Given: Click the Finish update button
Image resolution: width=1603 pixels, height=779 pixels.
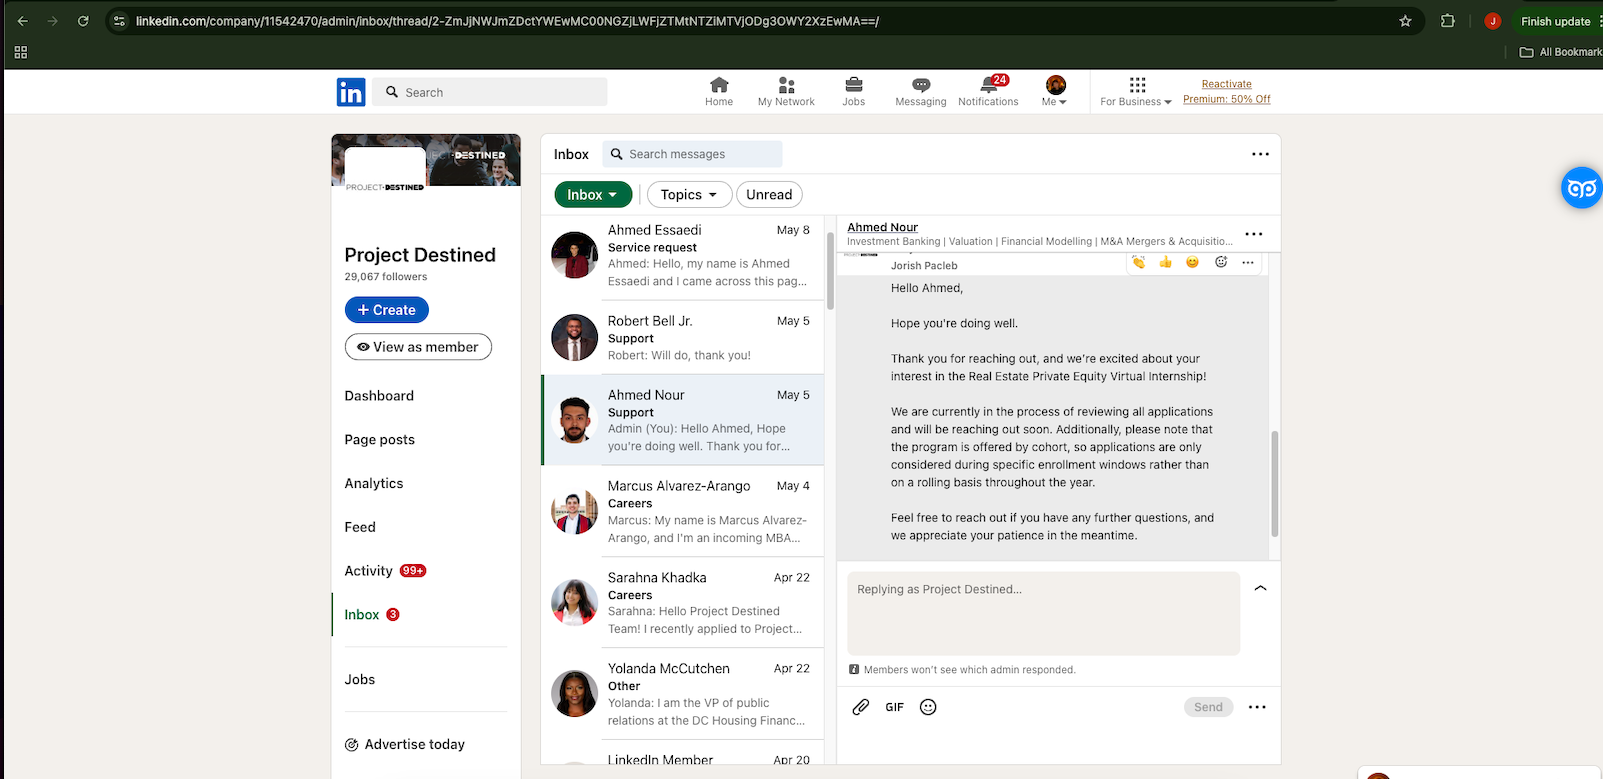Looking at the screenshot, I should (1556, 21).
